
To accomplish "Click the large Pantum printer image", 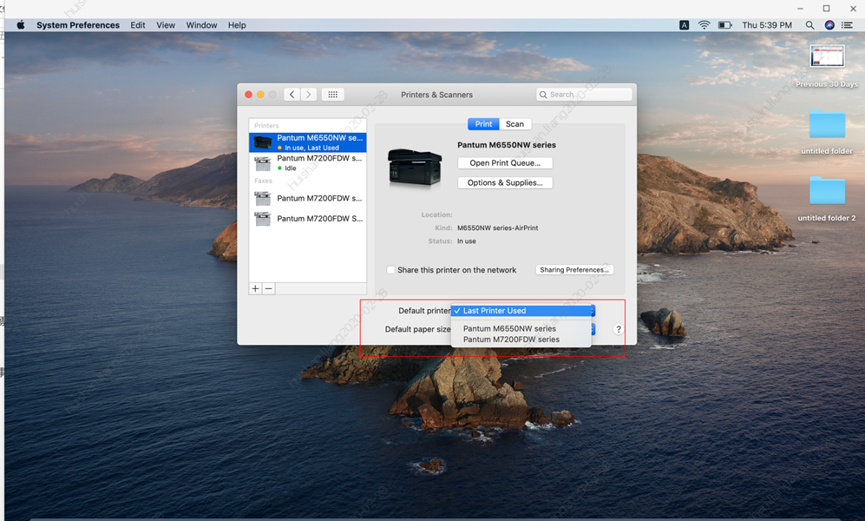I will (x=415, y=168).
